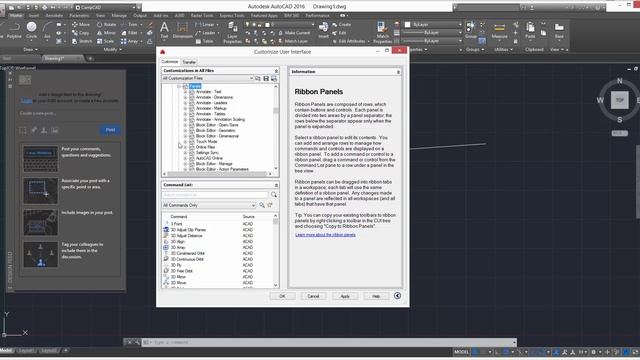Click the Match Layer button
This screenshot has width=640, height=360.
pyautogui.click(x=293, y=41)
